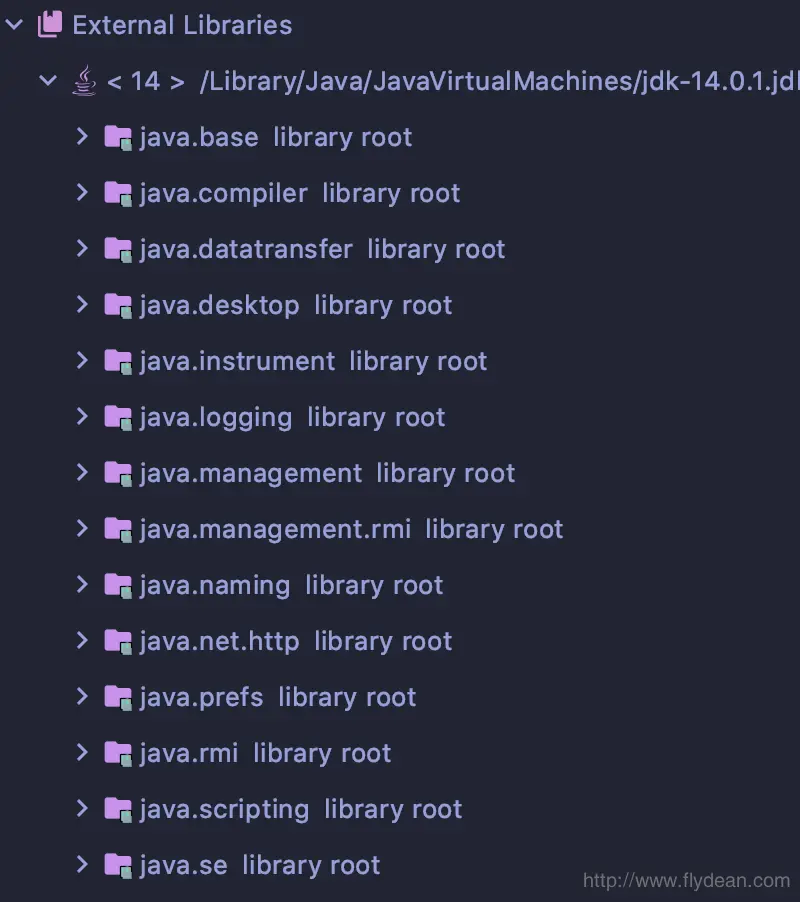Viewport: 800px width, 902px height.
Task: Expand java.logging library root
Action: point(82,416)
